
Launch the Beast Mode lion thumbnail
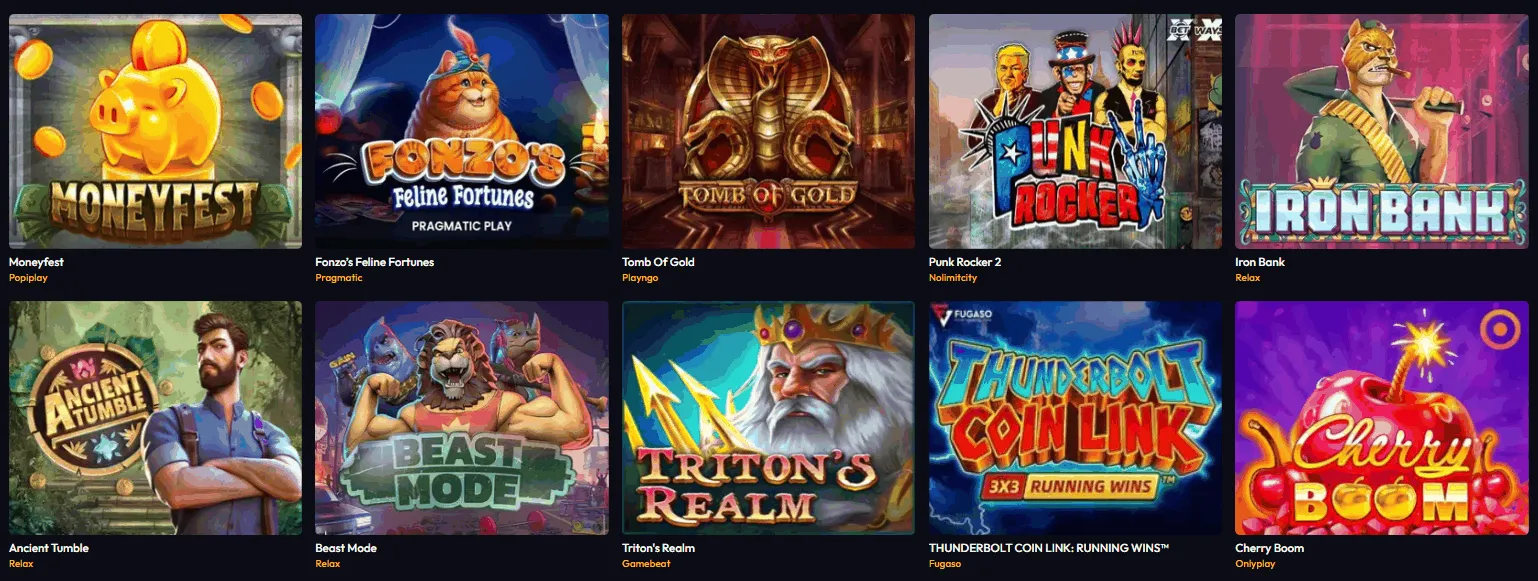point(462,418)
